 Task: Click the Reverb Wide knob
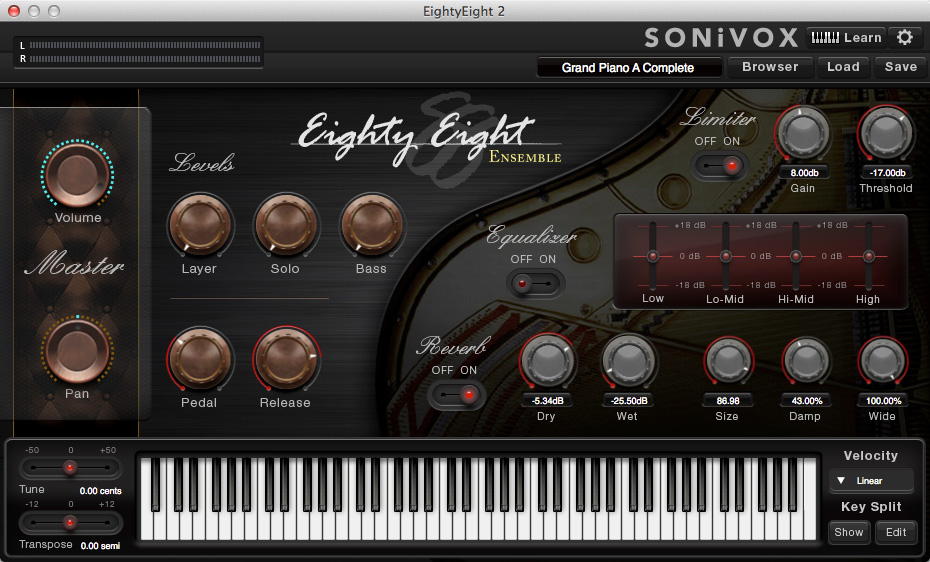(x=883, y=362)
